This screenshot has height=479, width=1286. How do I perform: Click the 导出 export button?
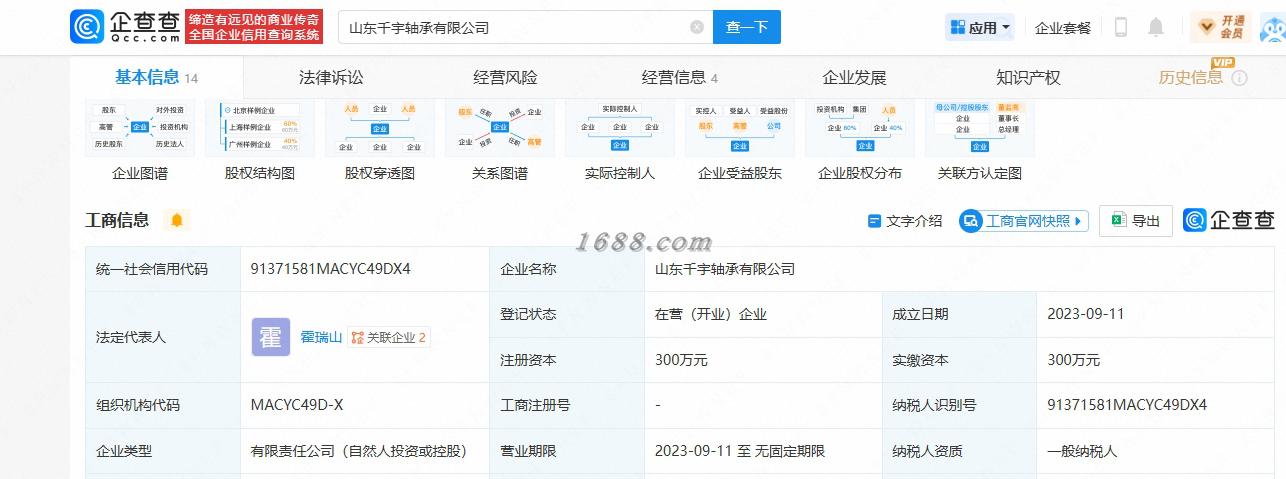pos(1135,221)
